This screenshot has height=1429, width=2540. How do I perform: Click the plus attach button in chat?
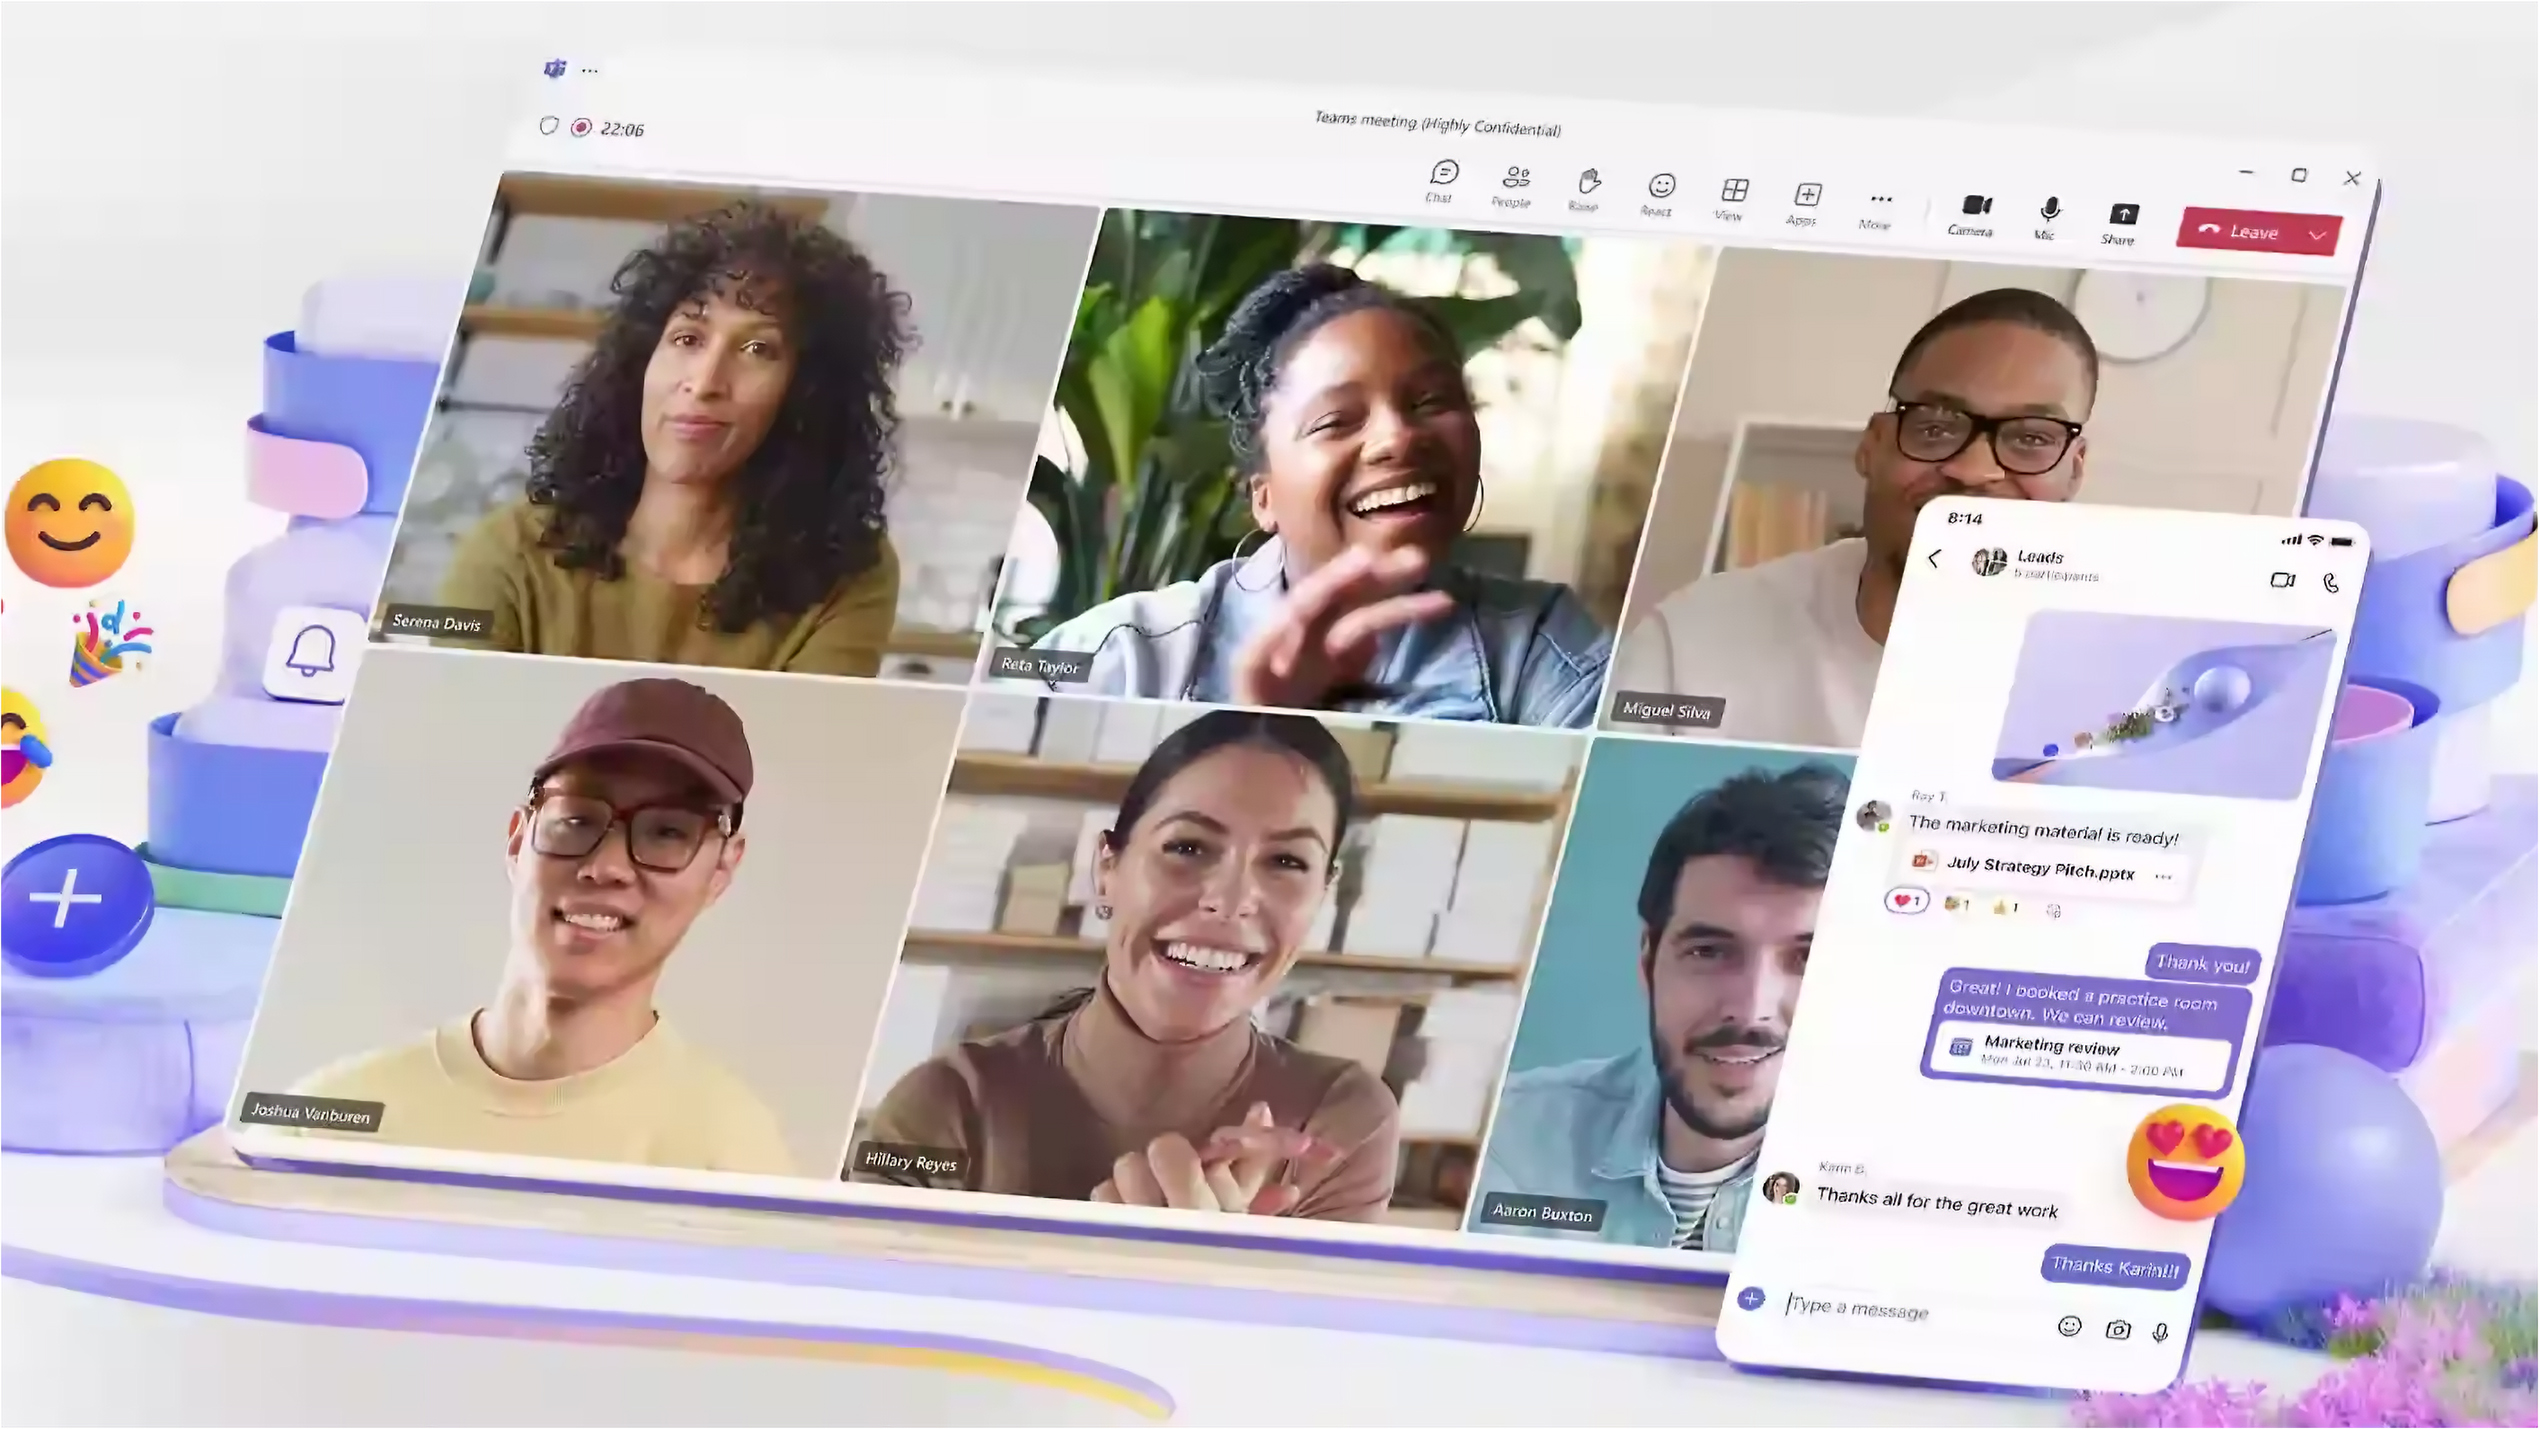point(1751,1299)
